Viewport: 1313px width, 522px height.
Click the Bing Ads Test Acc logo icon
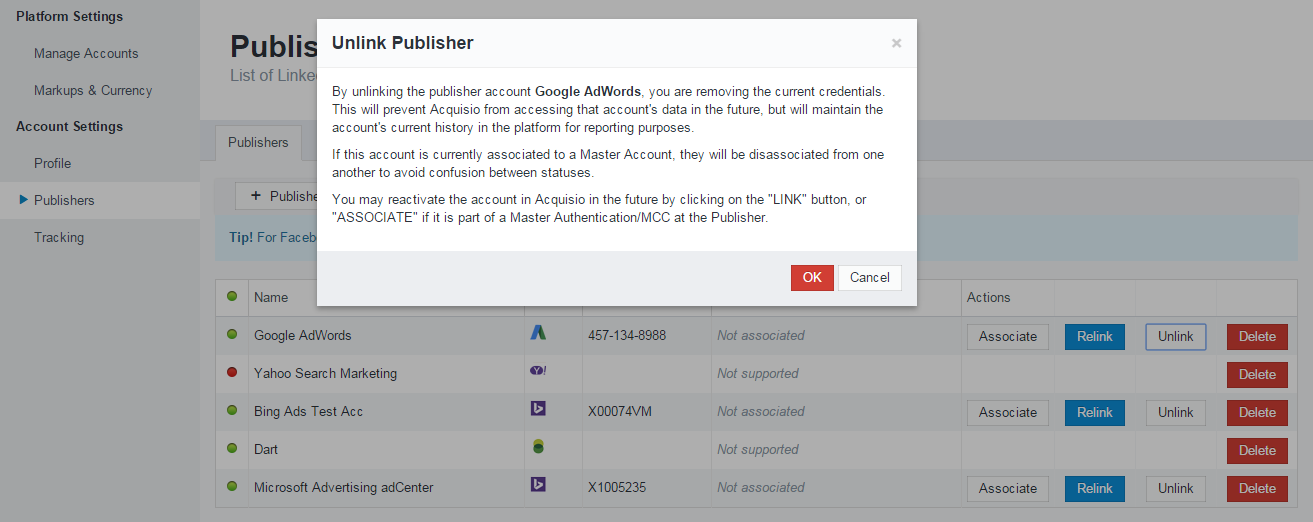pyautogui.click(x=538, y=410)
